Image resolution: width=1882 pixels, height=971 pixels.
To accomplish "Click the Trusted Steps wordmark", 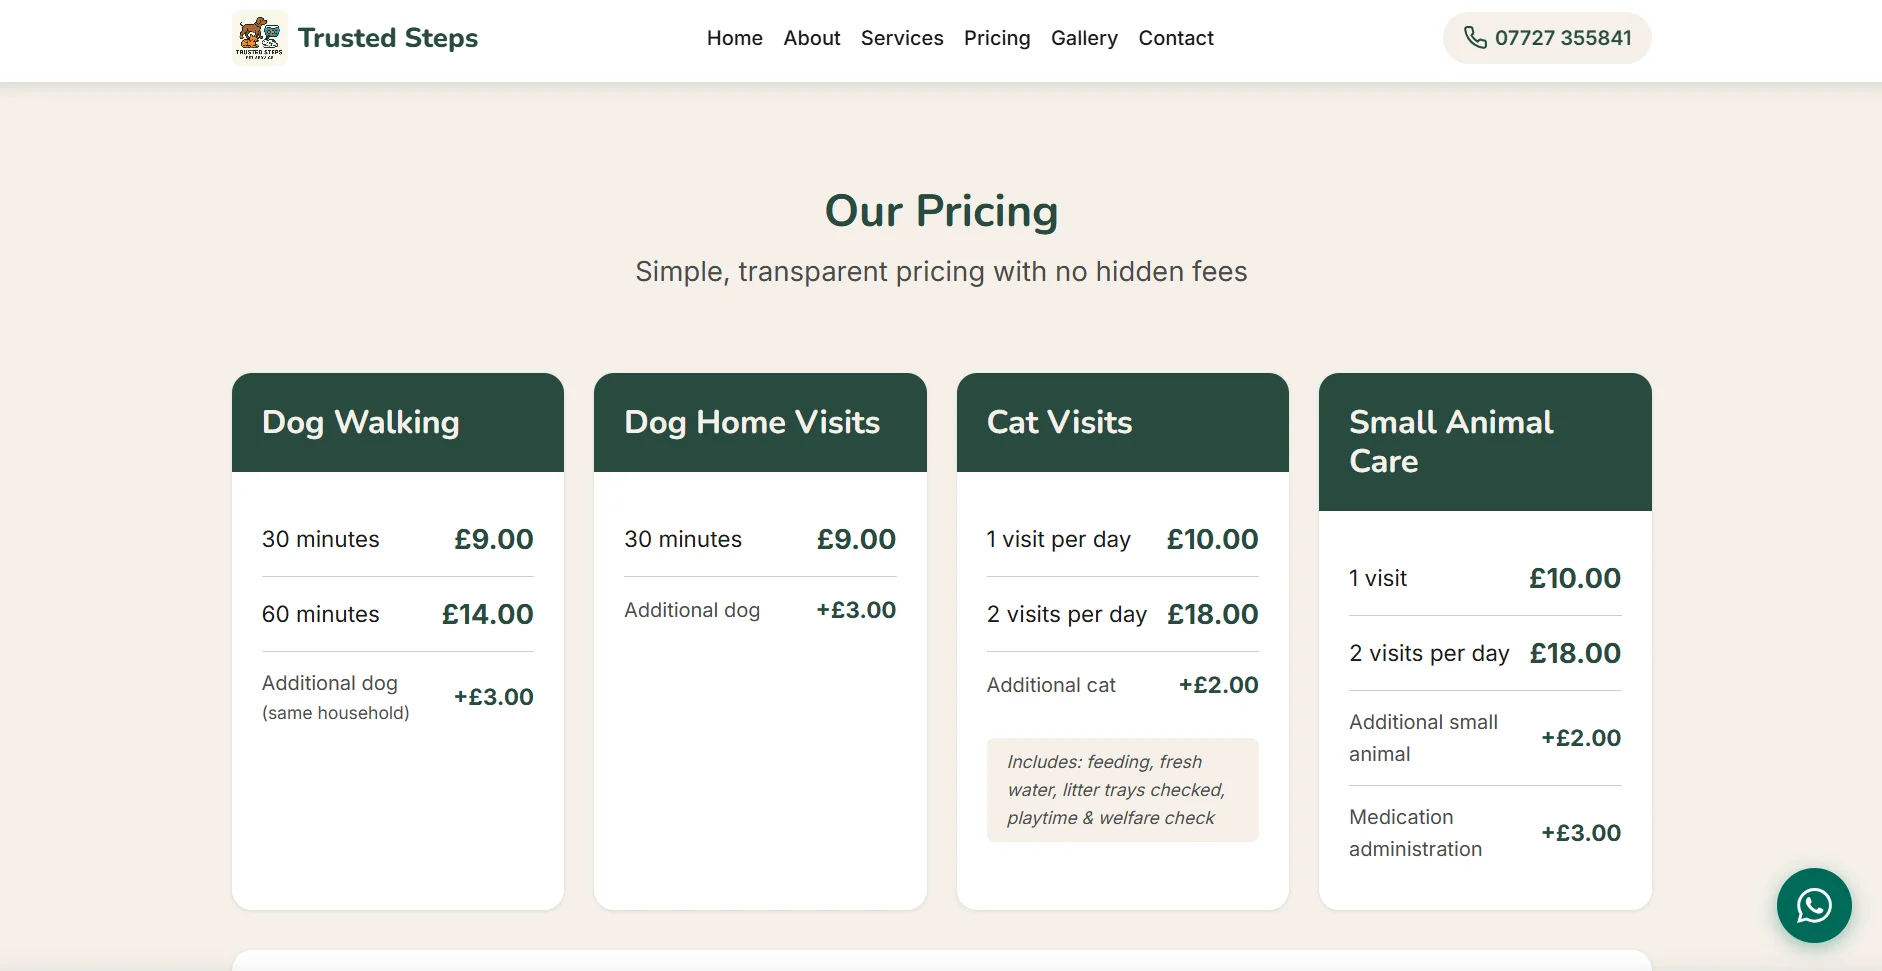I will coord(389,38).
